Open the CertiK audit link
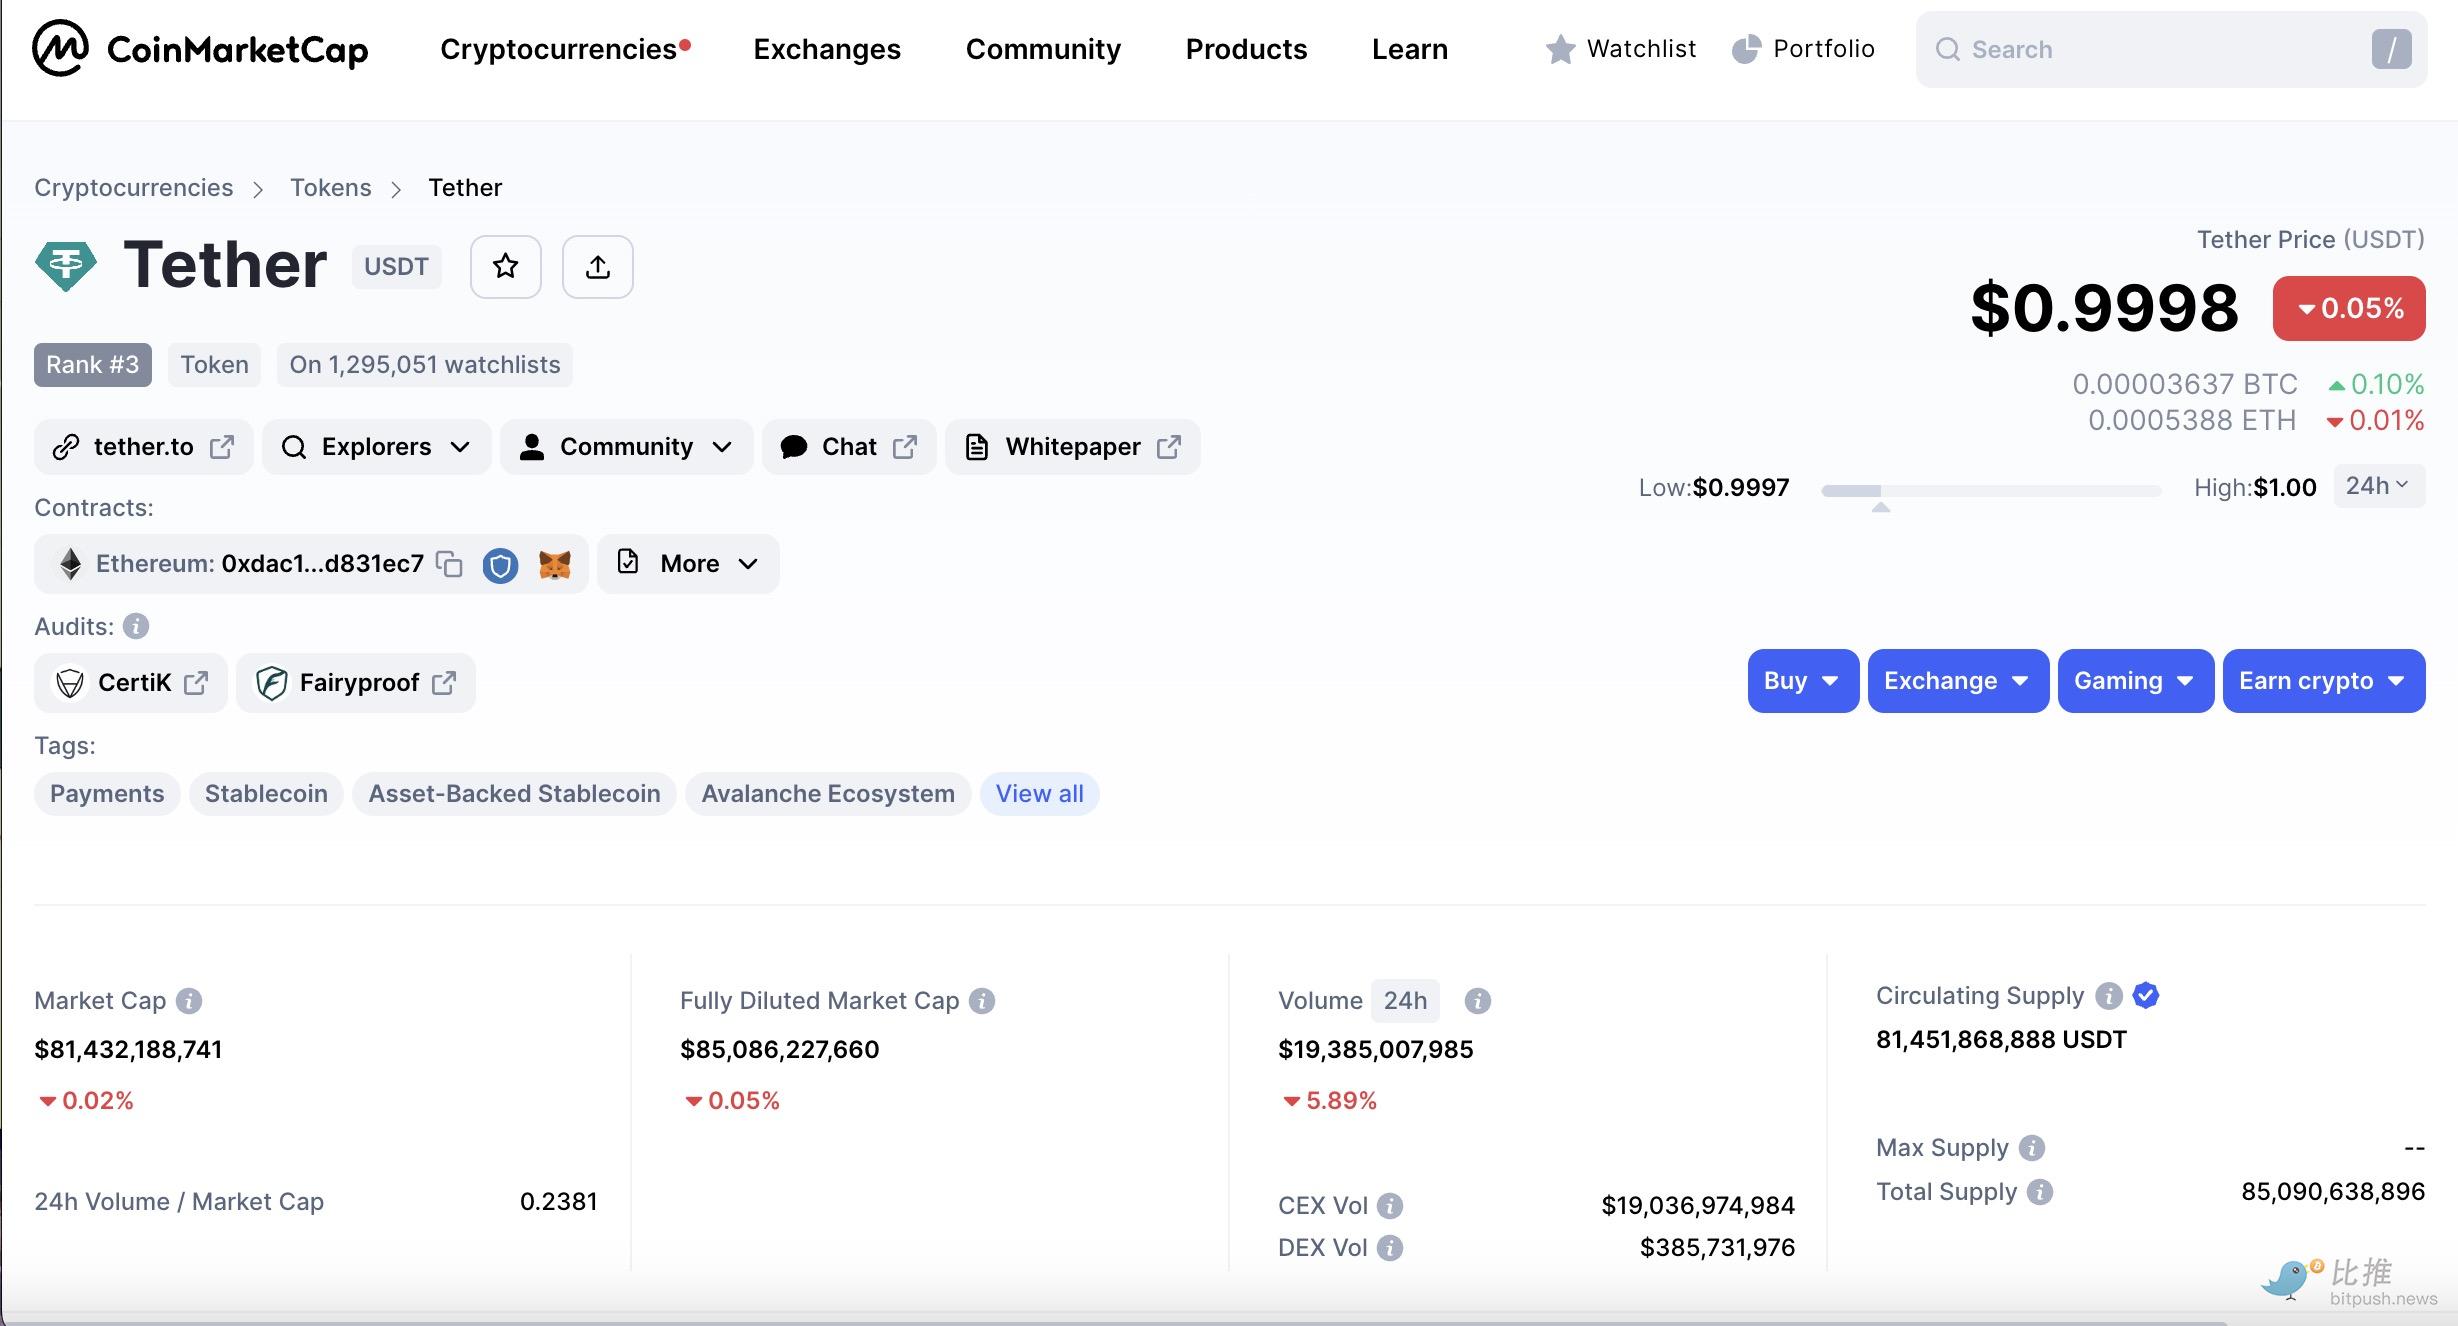2458x1326 pixels. point(131,683)
